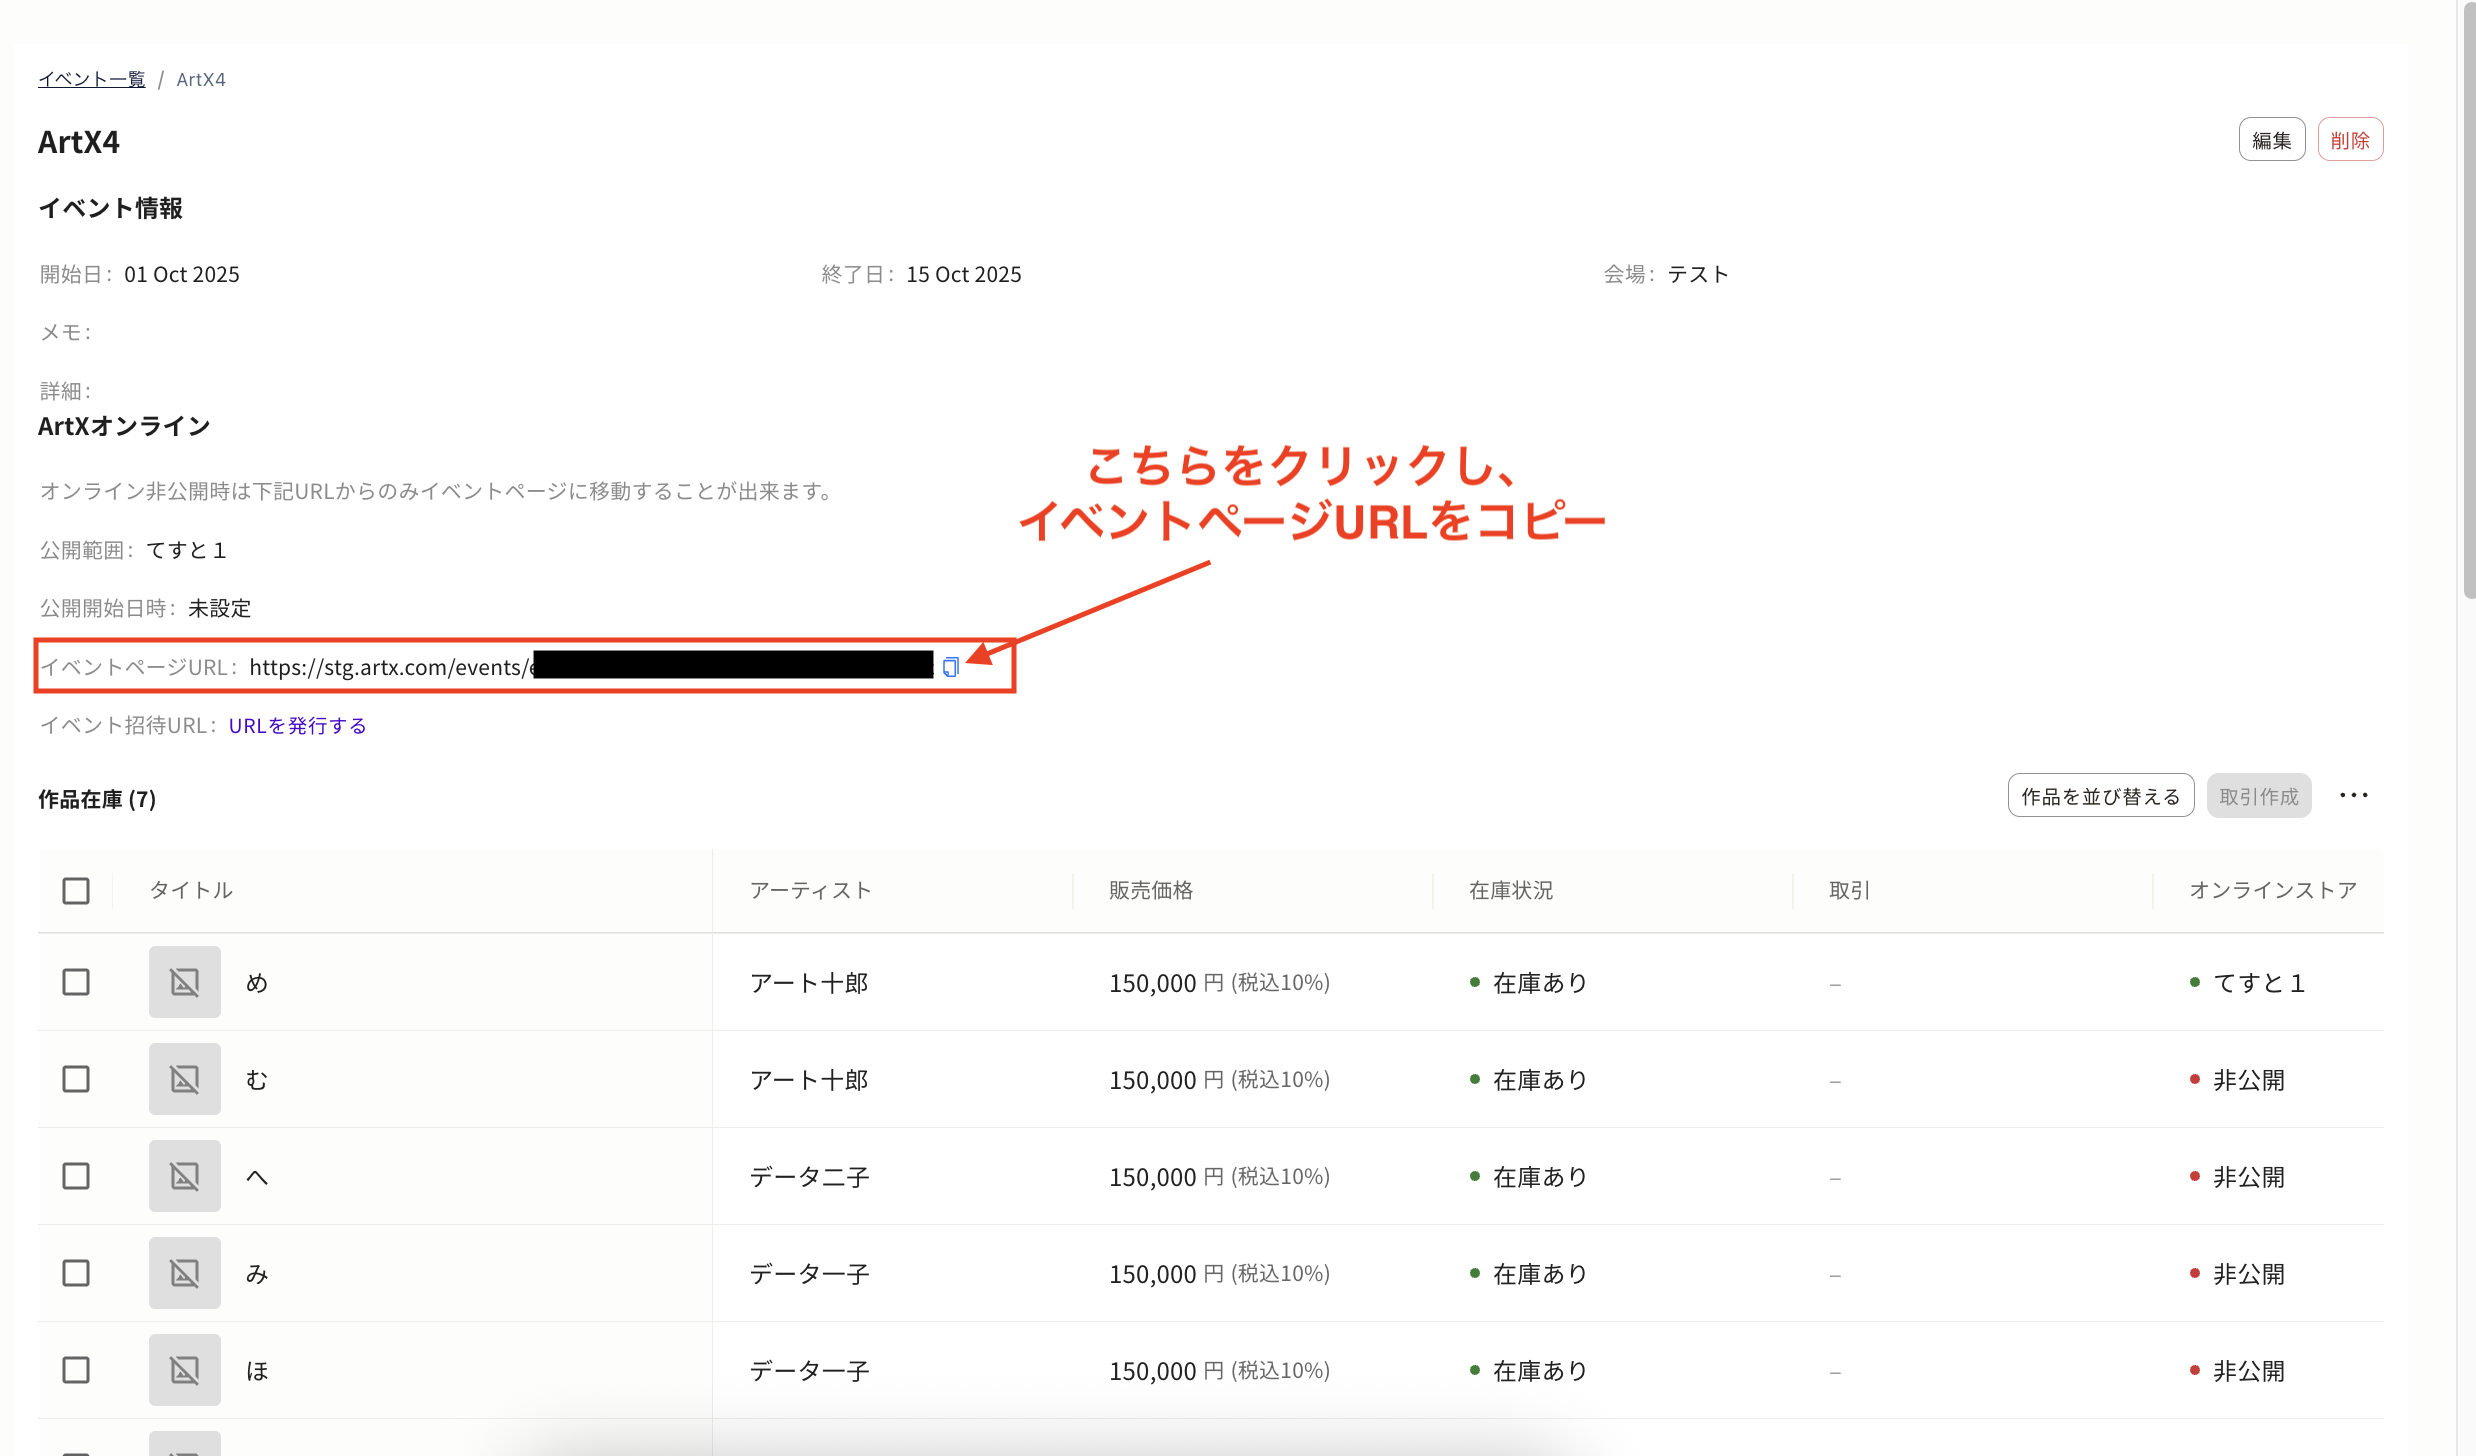This screenshot has height=1456, width=2476.
Task: Click the タイトル column header
Action: pyautogui.click(x=190, y=889)
